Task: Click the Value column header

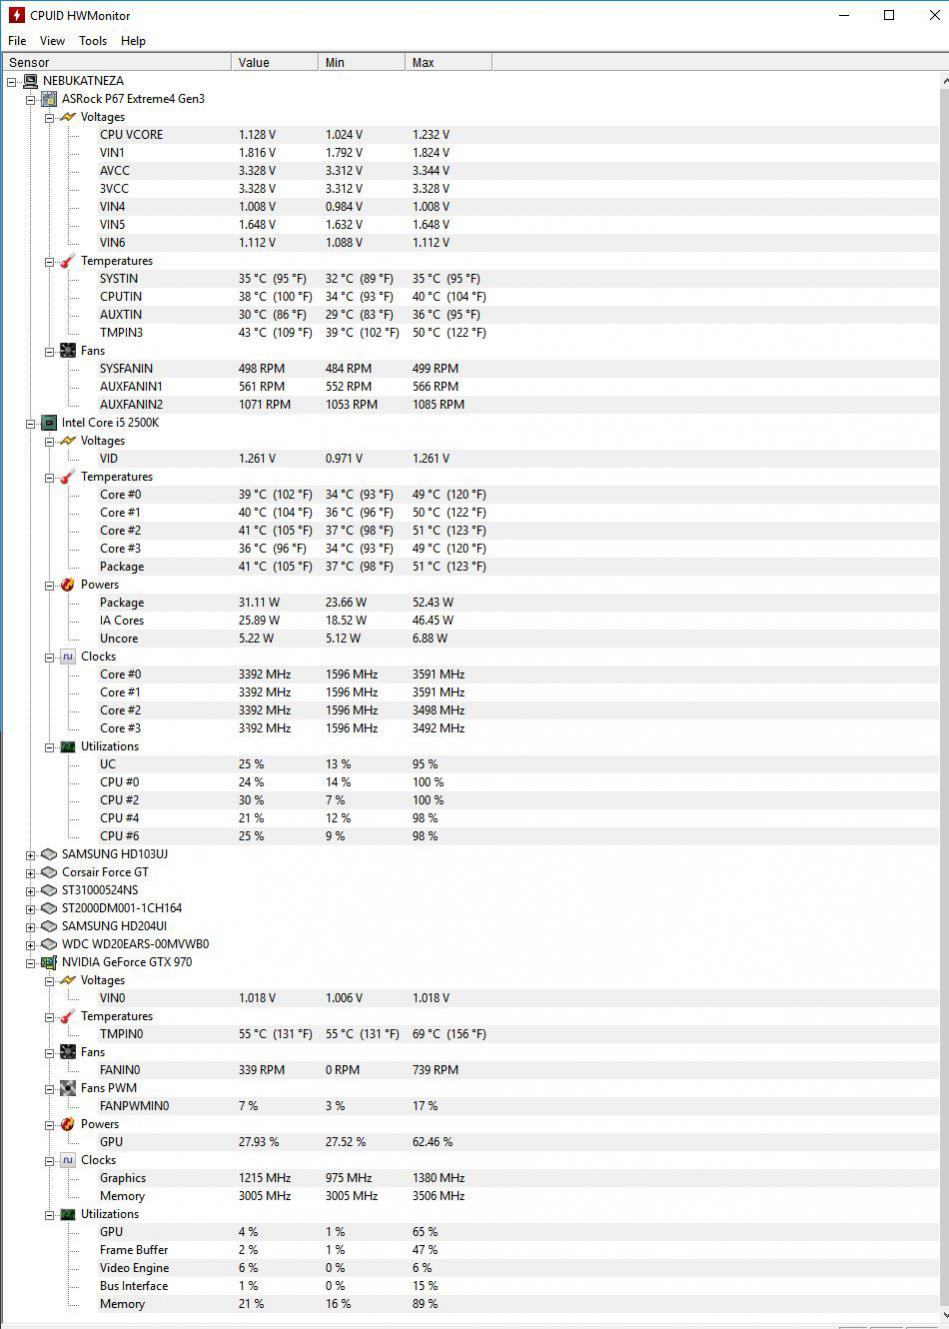Action: pyautogui.click(x=275, y=62)
